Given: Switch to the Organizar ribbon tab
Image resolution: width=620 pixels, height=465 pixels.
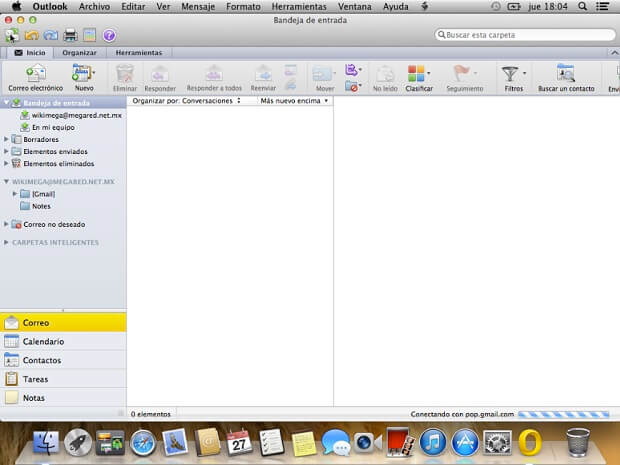Looking at the screenshot, I should 79,53.
